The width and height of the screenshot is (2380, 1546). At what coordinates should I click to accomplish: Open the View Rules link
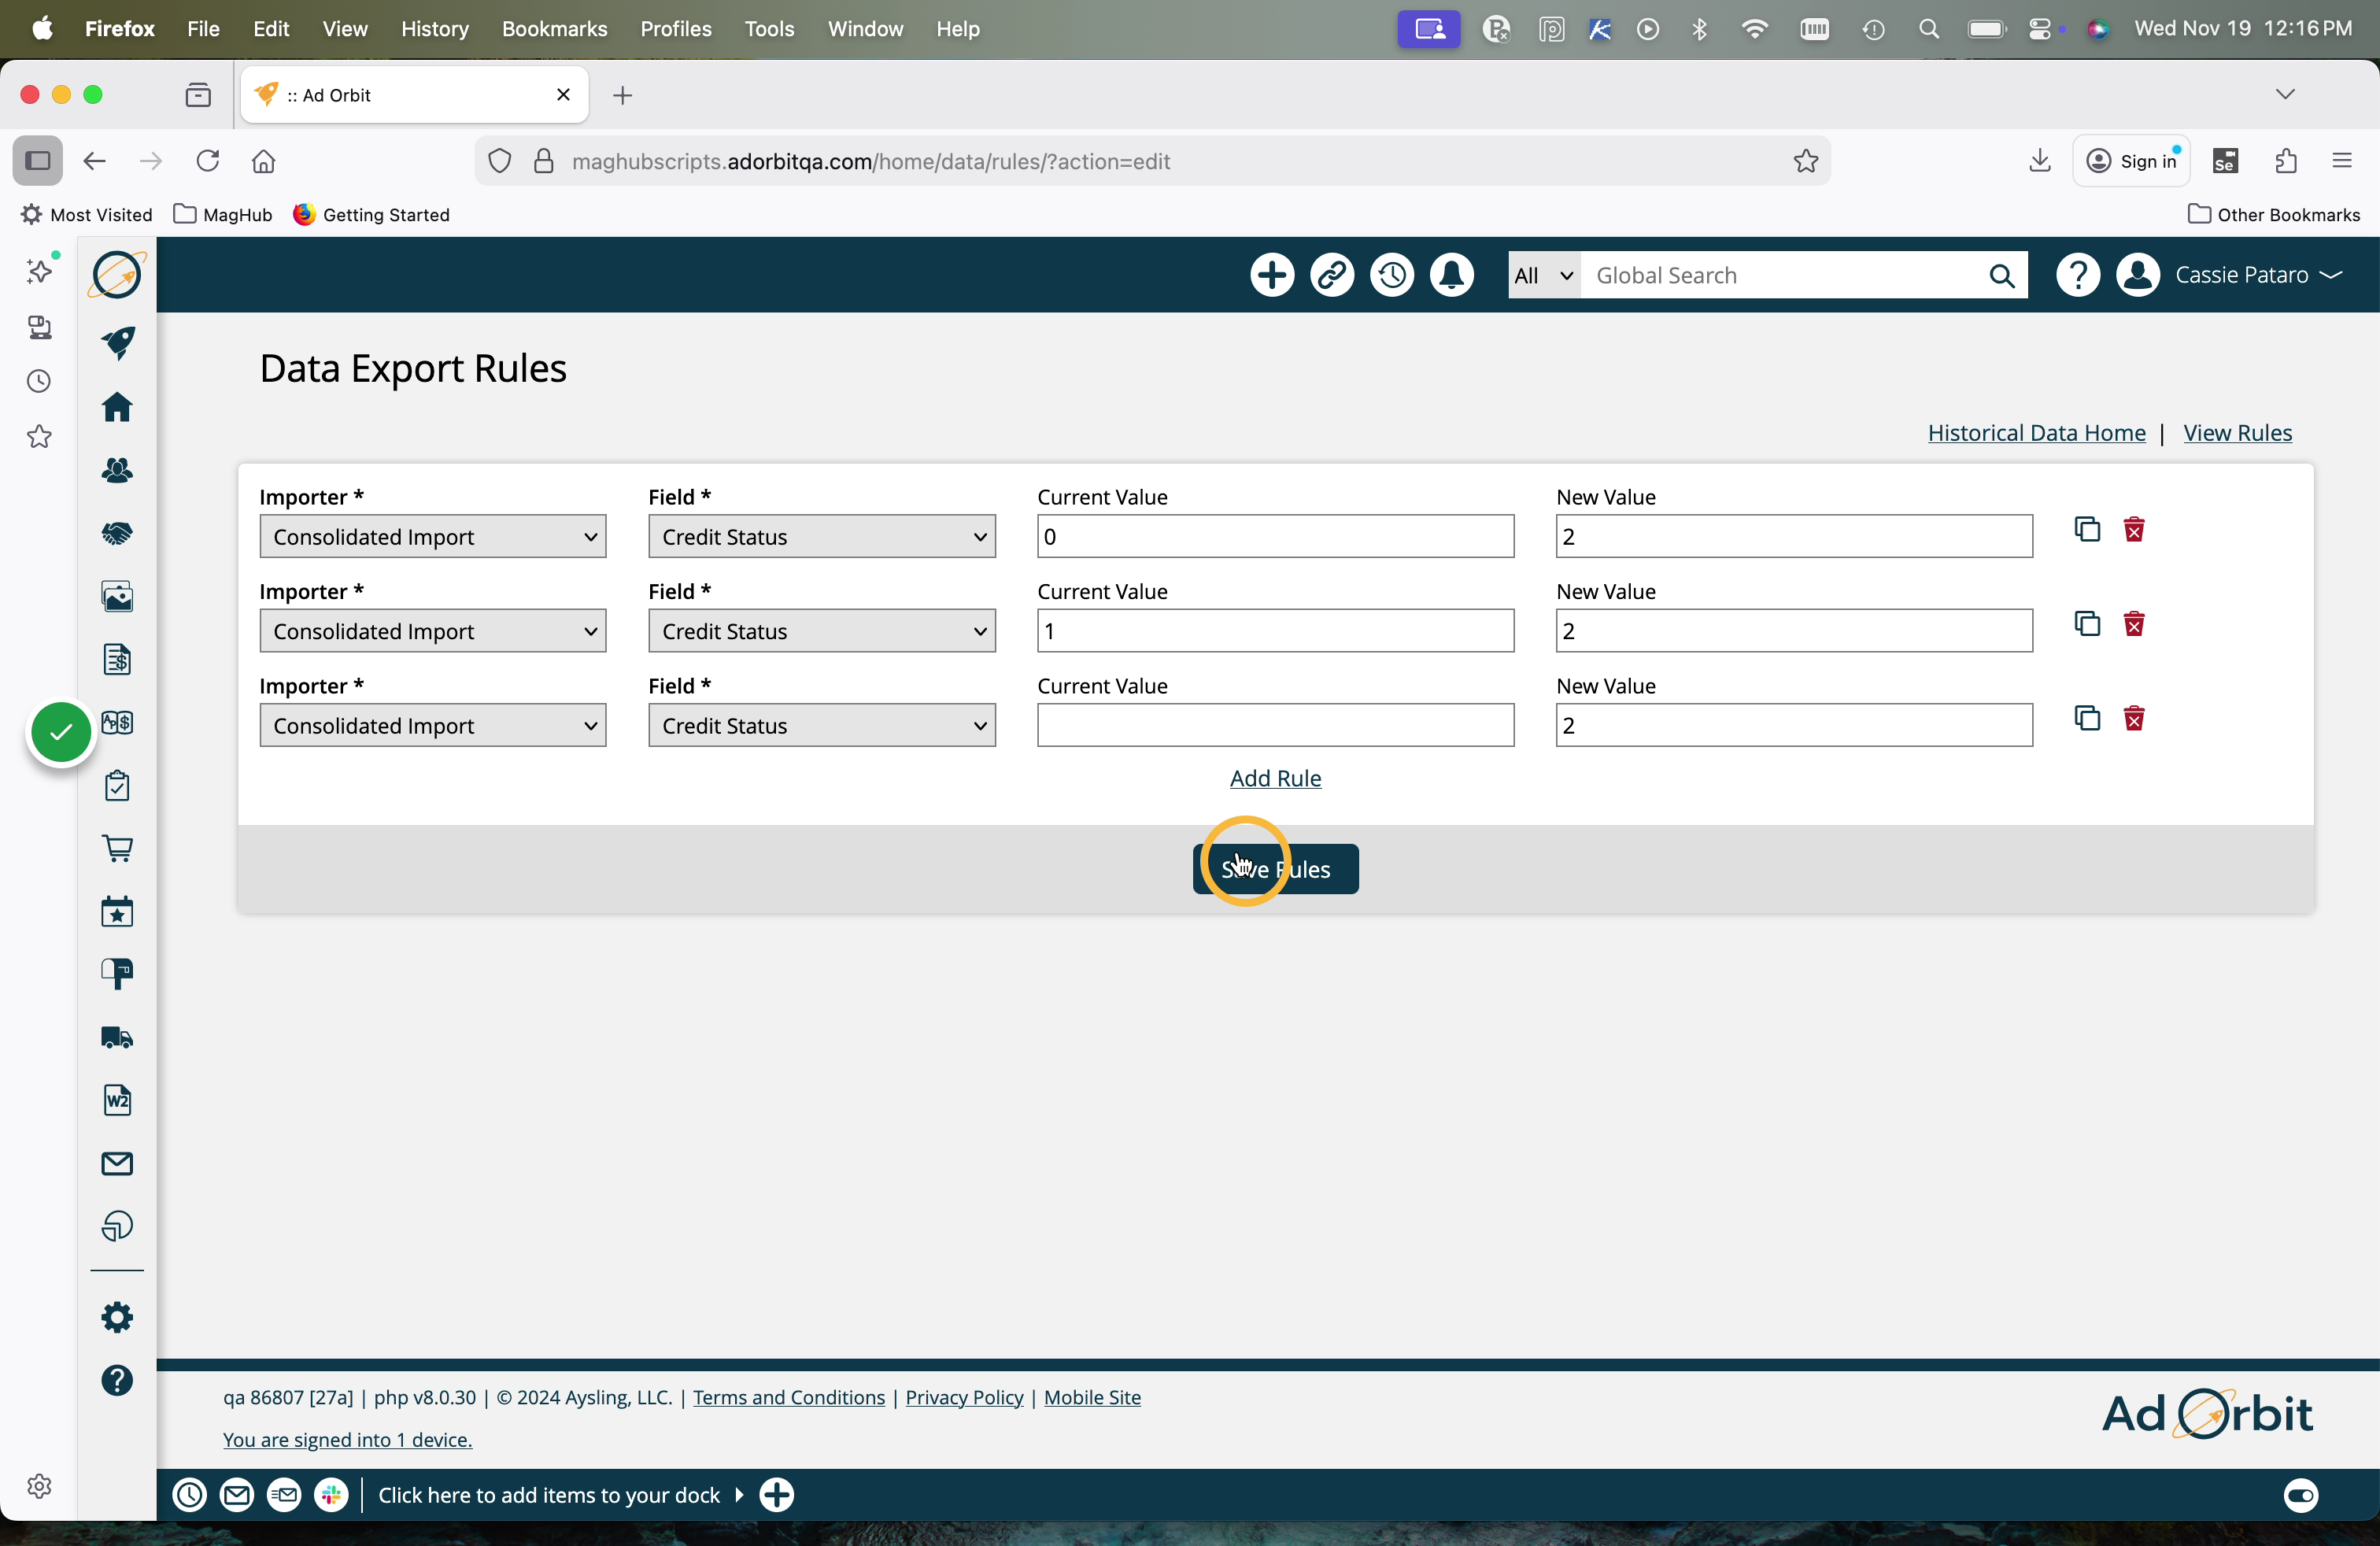pyautogui.click(x=2237, y=433)
